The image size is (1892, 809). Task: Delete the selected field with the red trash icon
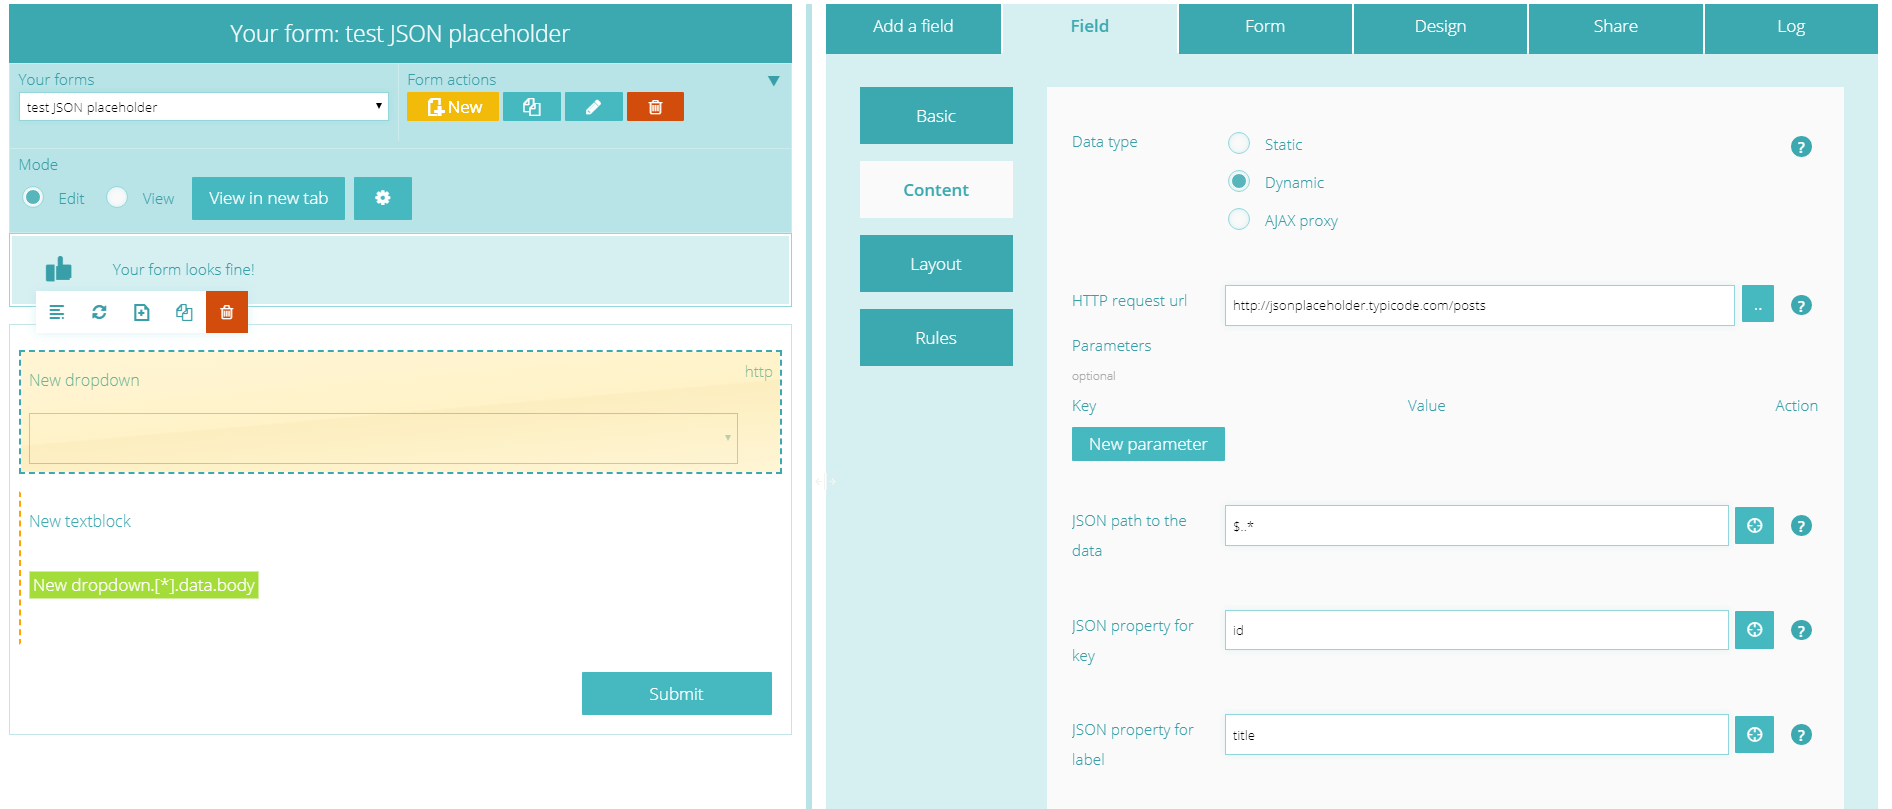click(x=227, y=312)
